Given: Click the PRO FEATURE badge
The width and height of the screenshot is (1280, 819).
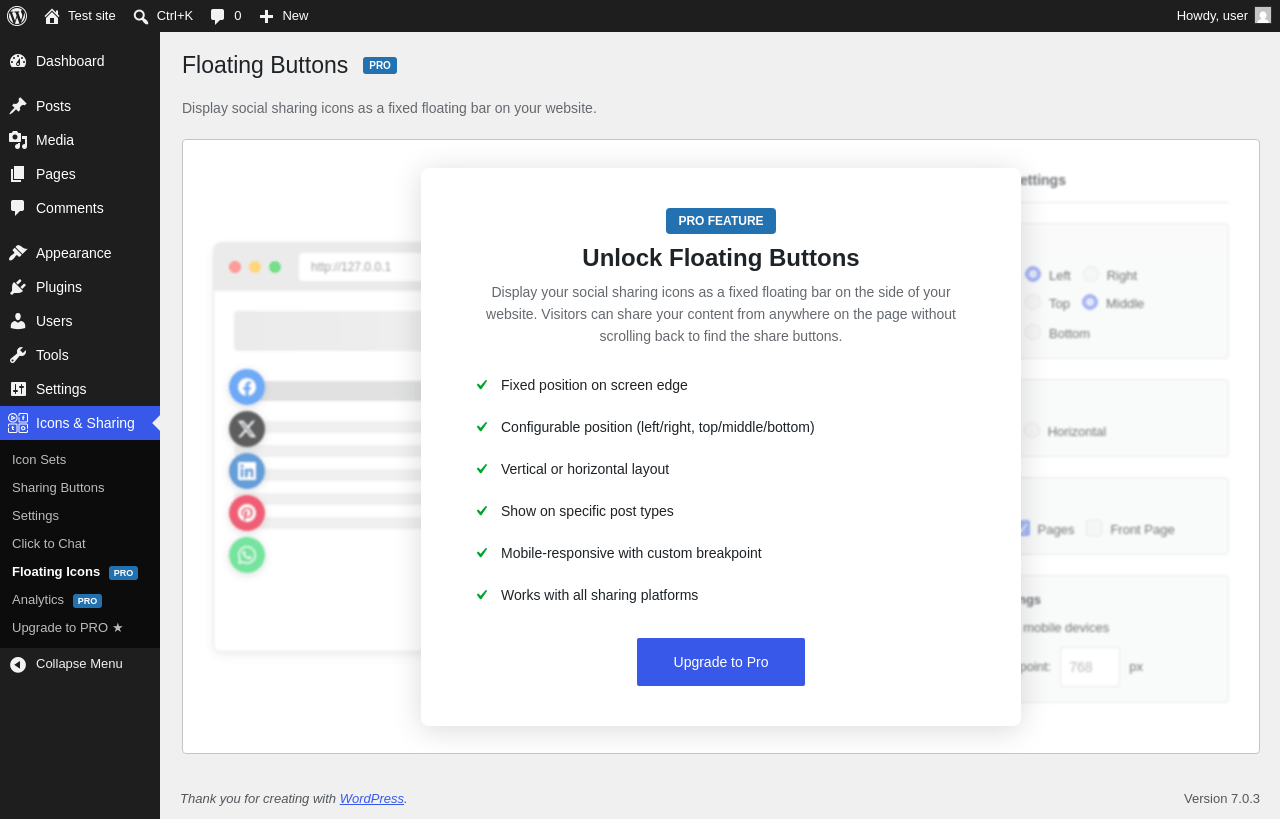Looking at the screenshot, I should click(721, 221).
